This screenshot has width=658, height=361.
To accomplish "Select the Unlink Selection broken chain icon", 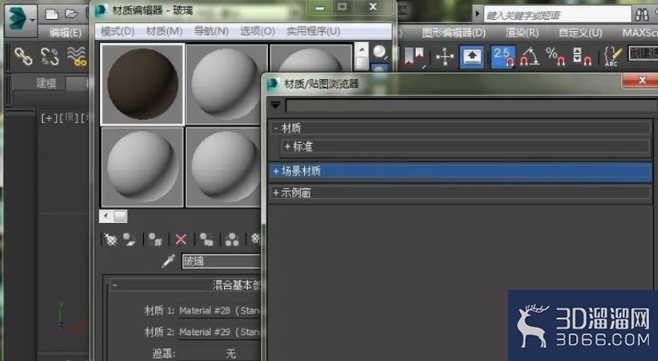I will pos(50,56).
